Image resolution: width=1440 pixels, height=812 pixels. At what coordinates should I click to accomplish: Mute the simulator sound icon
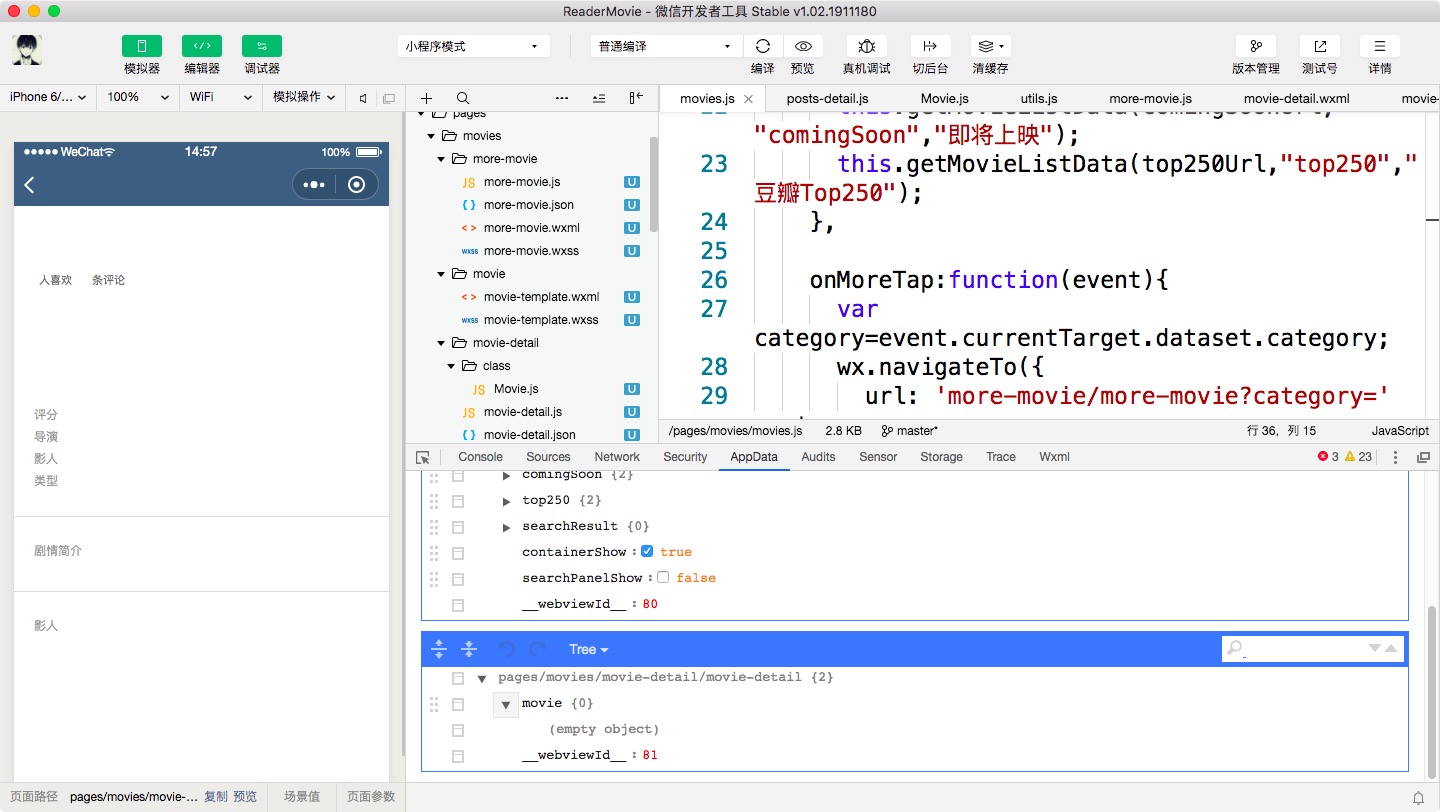pyautogui.click(x=364, y=98)
